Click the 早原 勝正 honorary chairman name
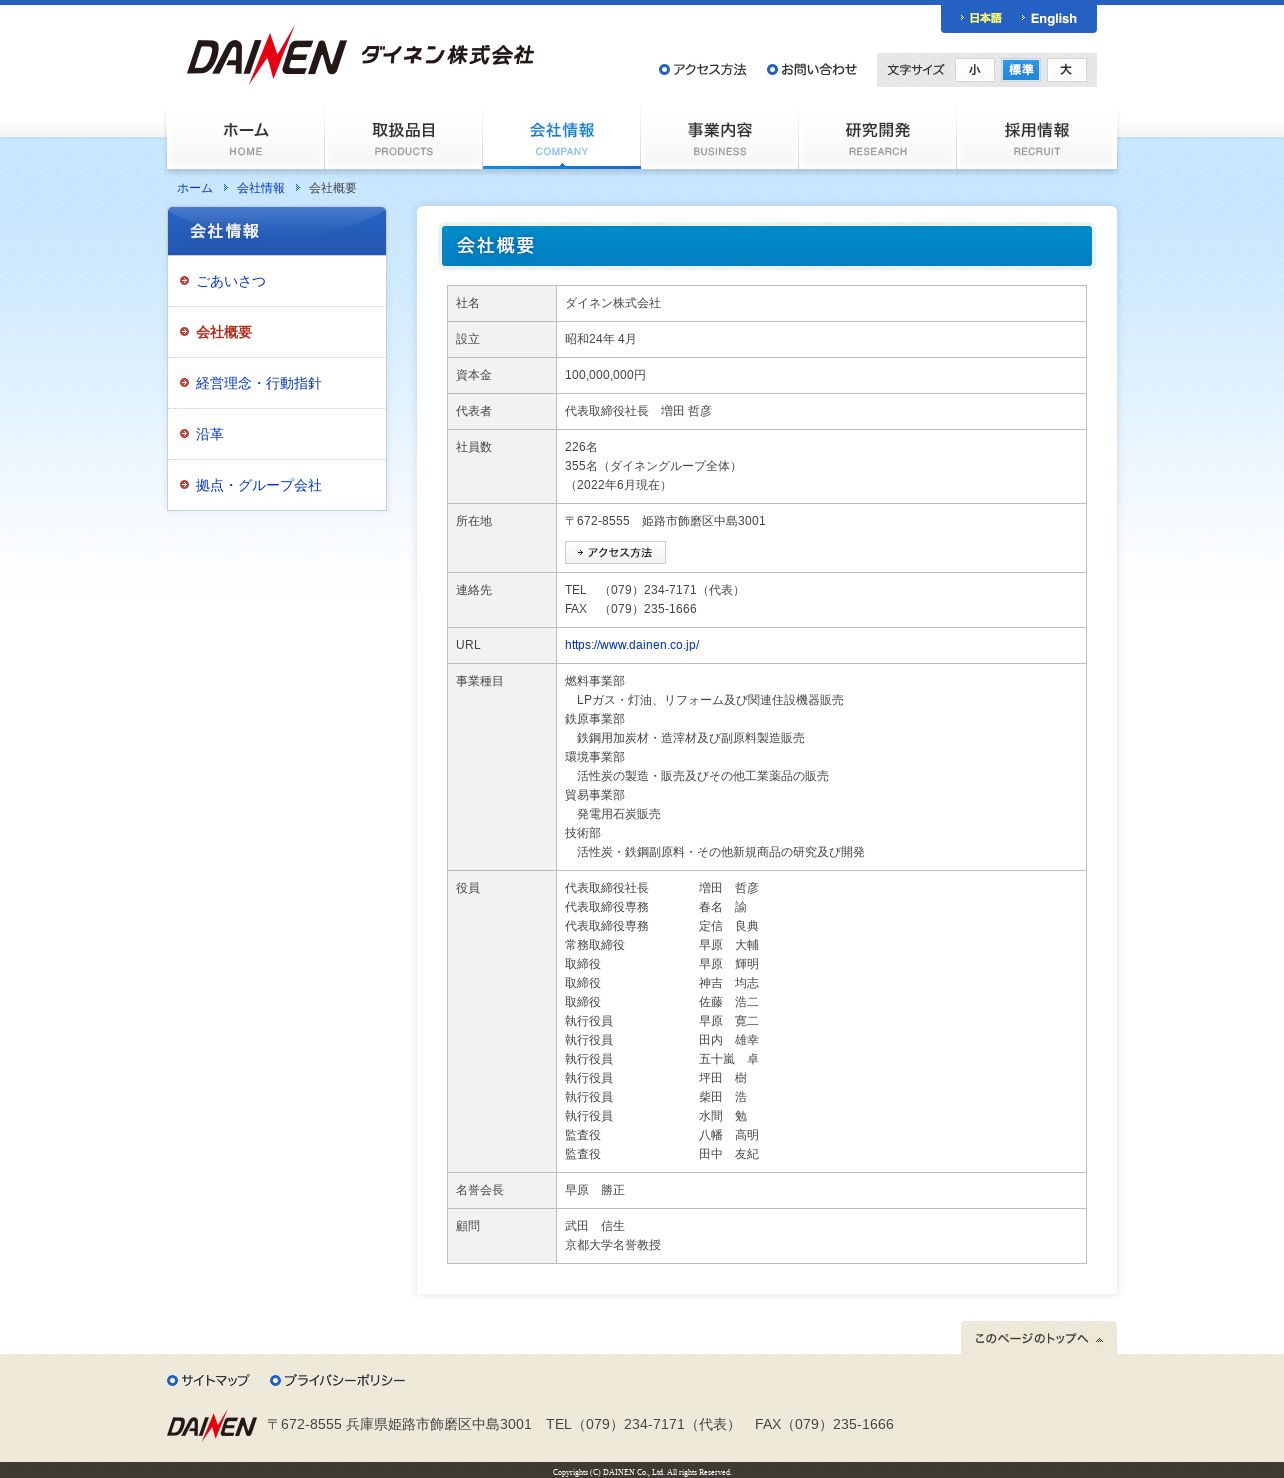The height and width of the screenshot is (1478, 1284). pos(595,1190)
